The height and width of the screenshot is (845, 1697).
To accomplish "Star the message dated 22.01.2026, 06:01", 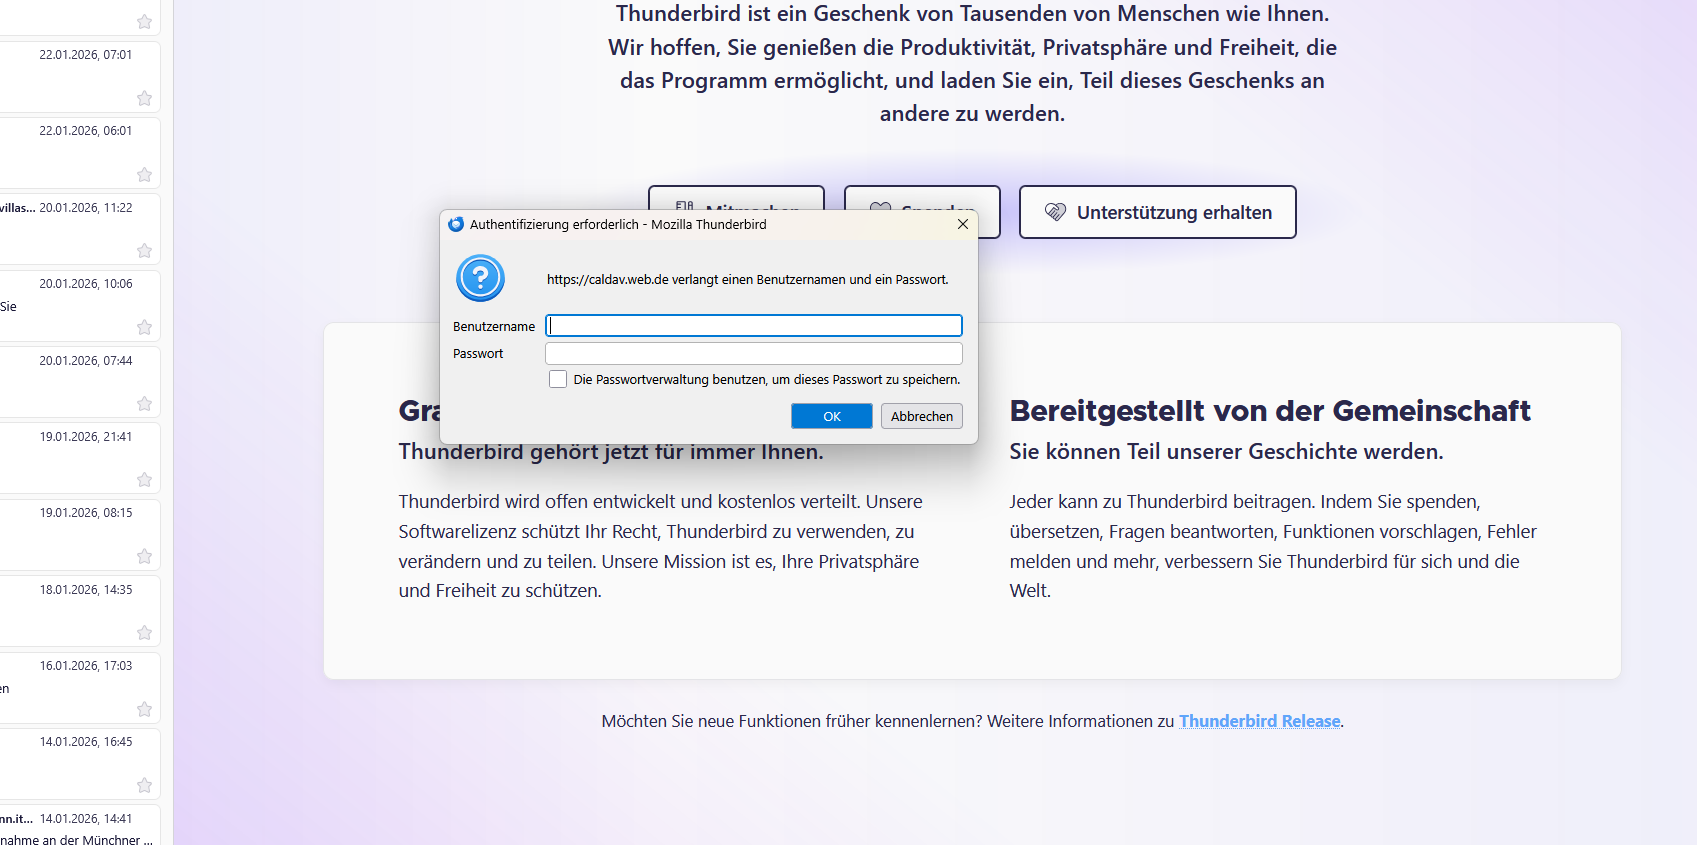I will pyautogui.click(x=145, y=175).
